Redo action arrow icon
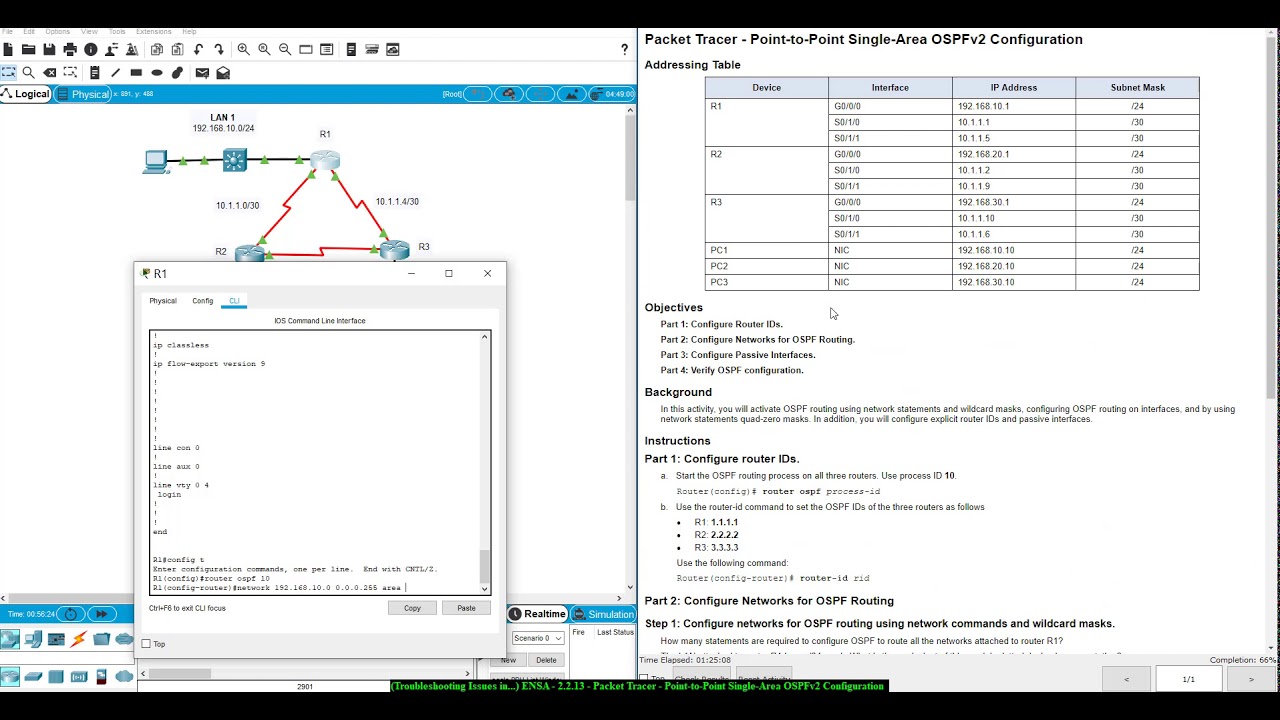This screenshot has height=720, width=1280. coord(218,49)
